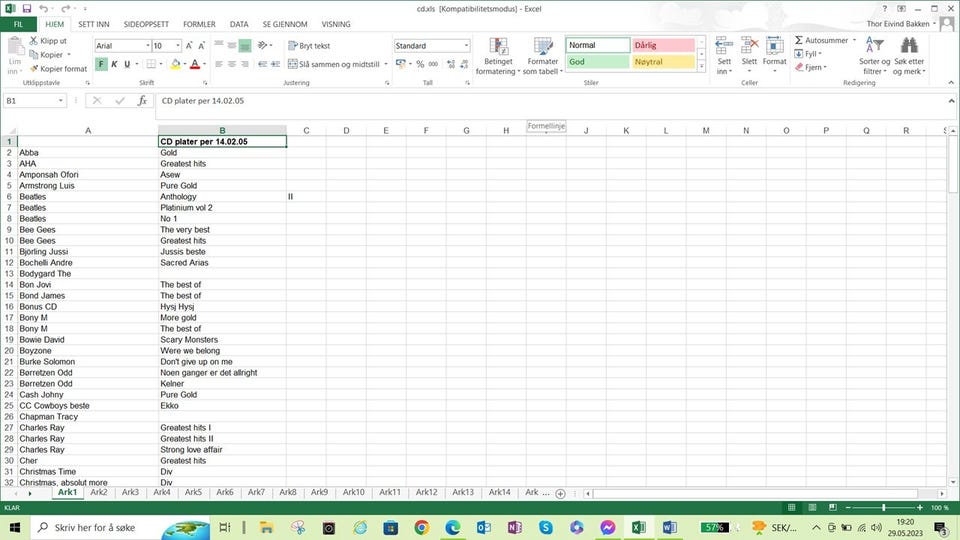Click the Sett inn cells icon
This screenshot has width=960, height=540.
(x=724, y=46)
